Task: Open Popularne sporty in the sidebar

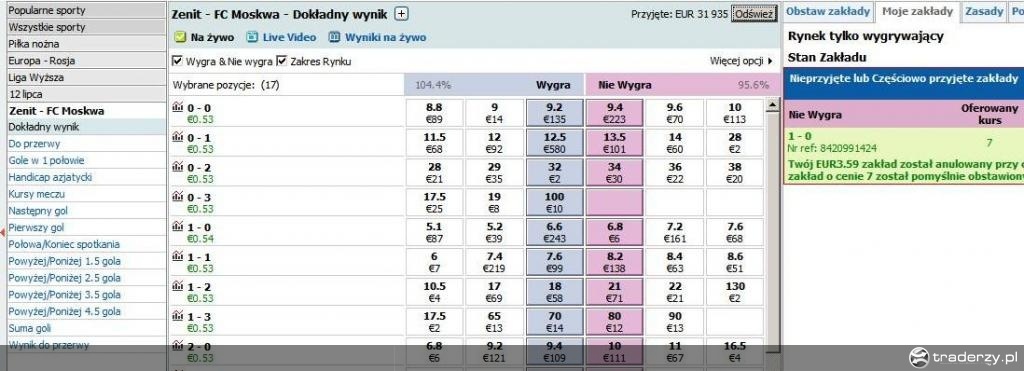Action: pyautogui.click(x=86, y=10)
